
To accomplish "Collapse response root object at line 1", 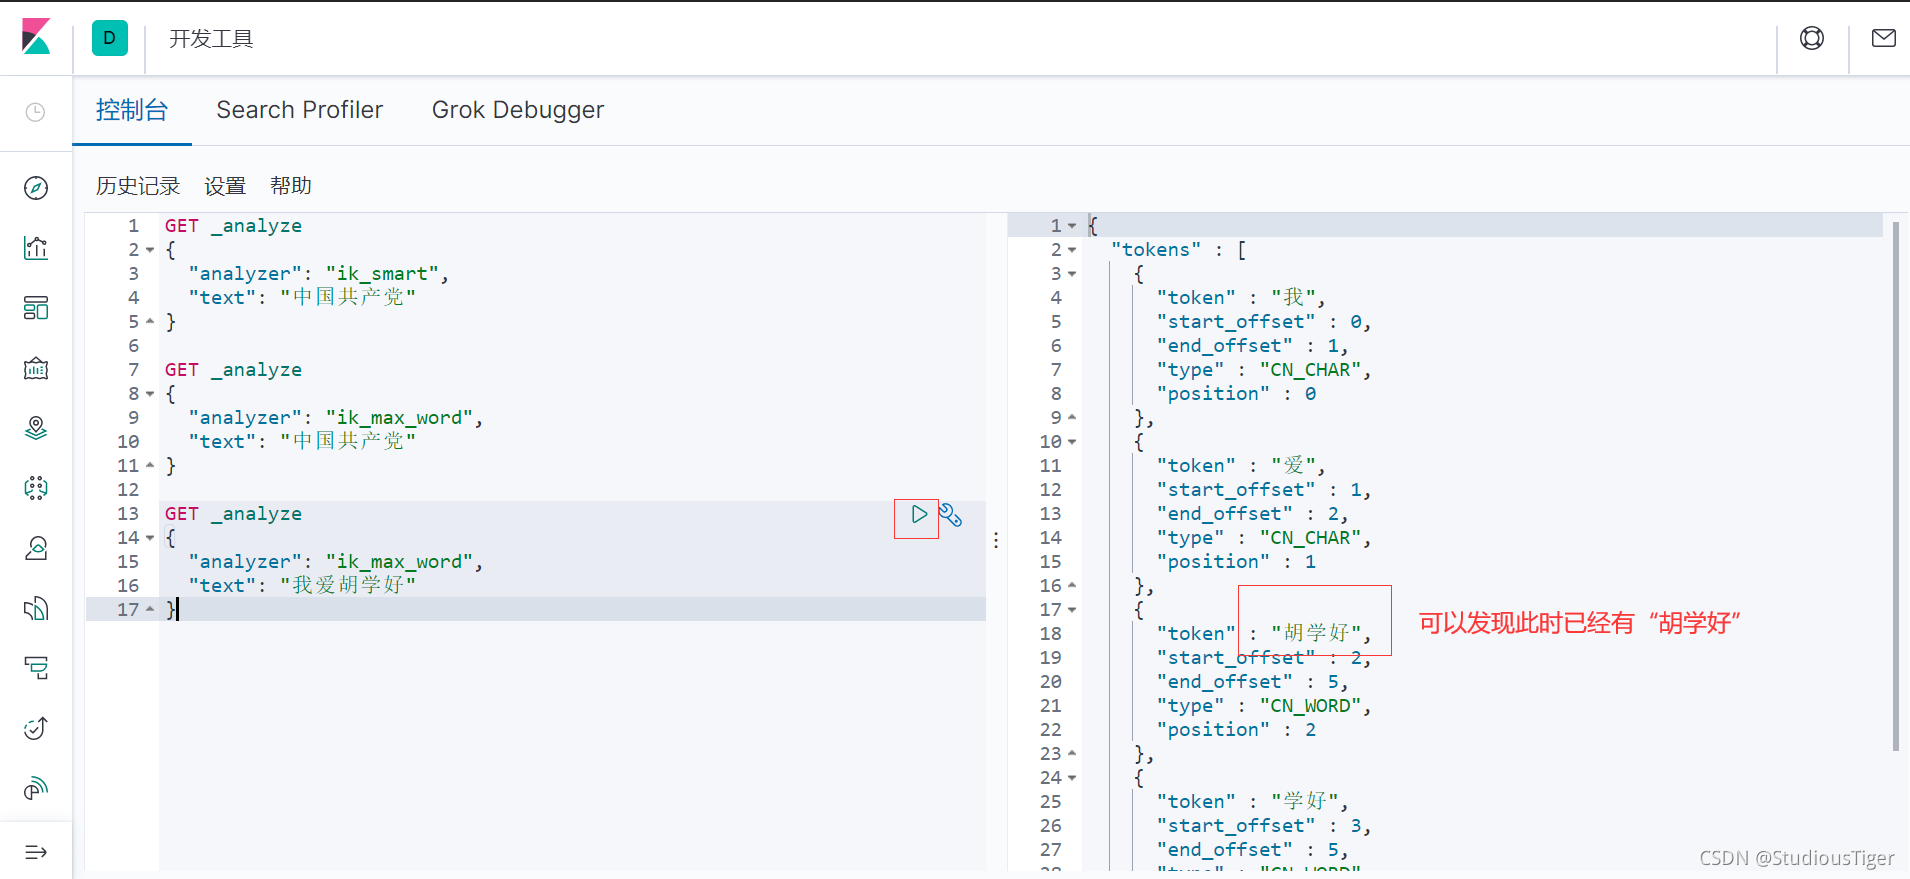I will [1072, 226].
